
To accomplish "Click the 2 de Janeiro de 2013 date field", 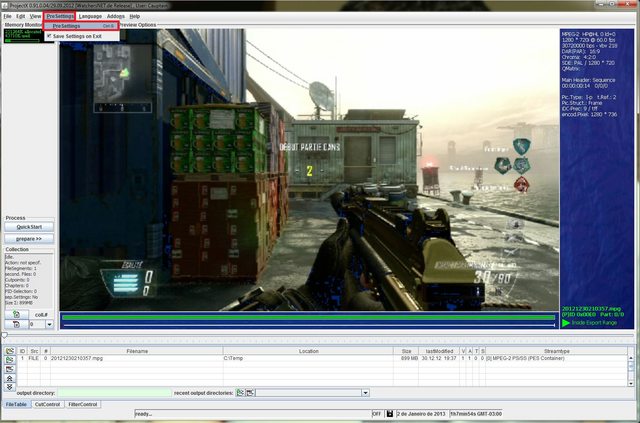I will pyautogui.click(x=422, y=414).
